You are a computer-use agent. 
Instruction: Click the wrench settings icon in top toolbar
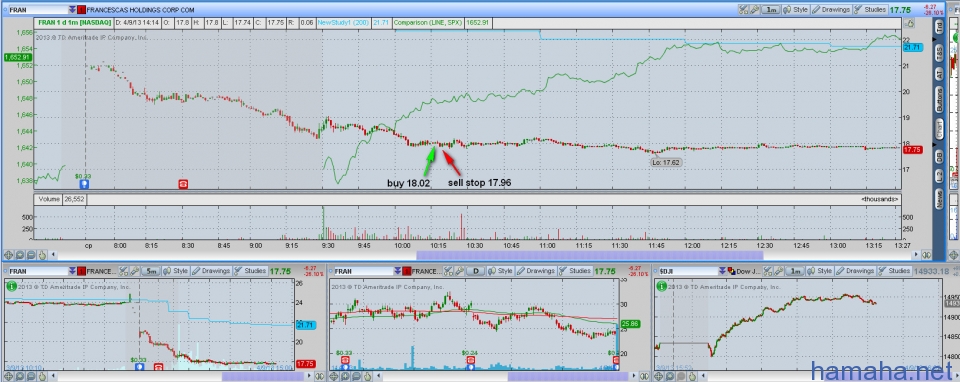coord(754,10)
